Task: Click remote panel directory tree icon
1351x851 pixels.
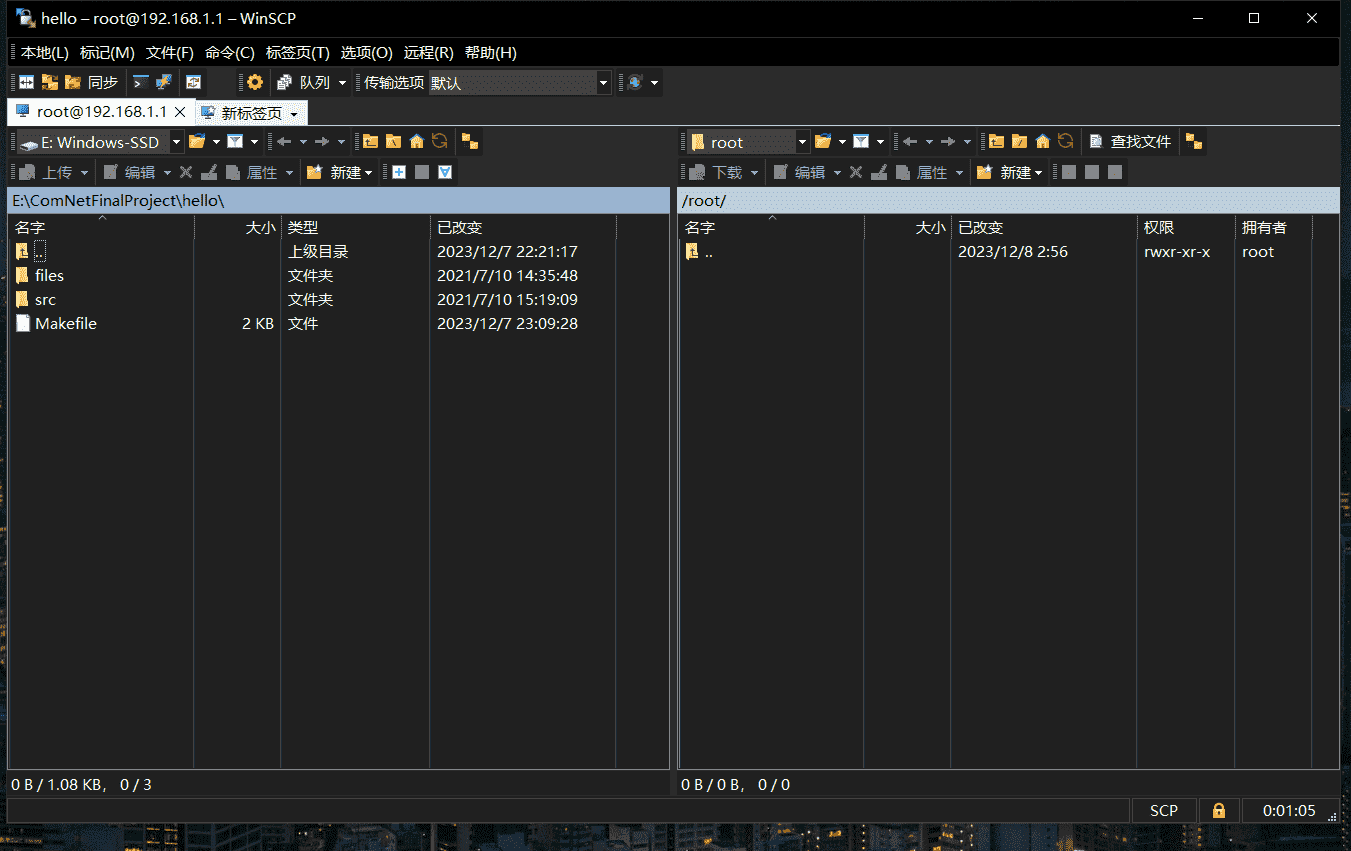Action: coord(1194,142)
